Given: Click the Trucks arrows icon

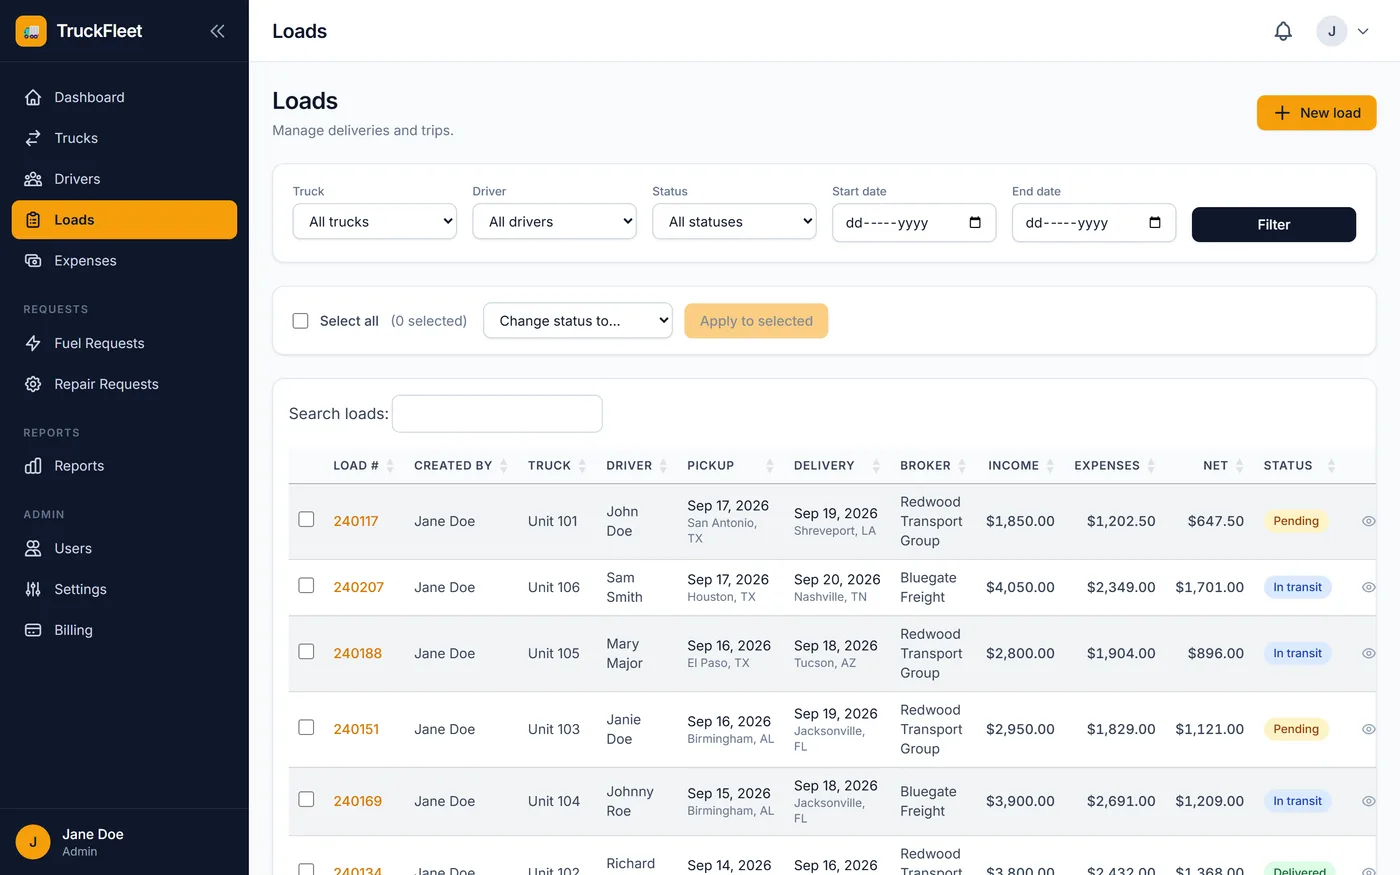Looking at the screenshot, I should [x=33, y=138].
